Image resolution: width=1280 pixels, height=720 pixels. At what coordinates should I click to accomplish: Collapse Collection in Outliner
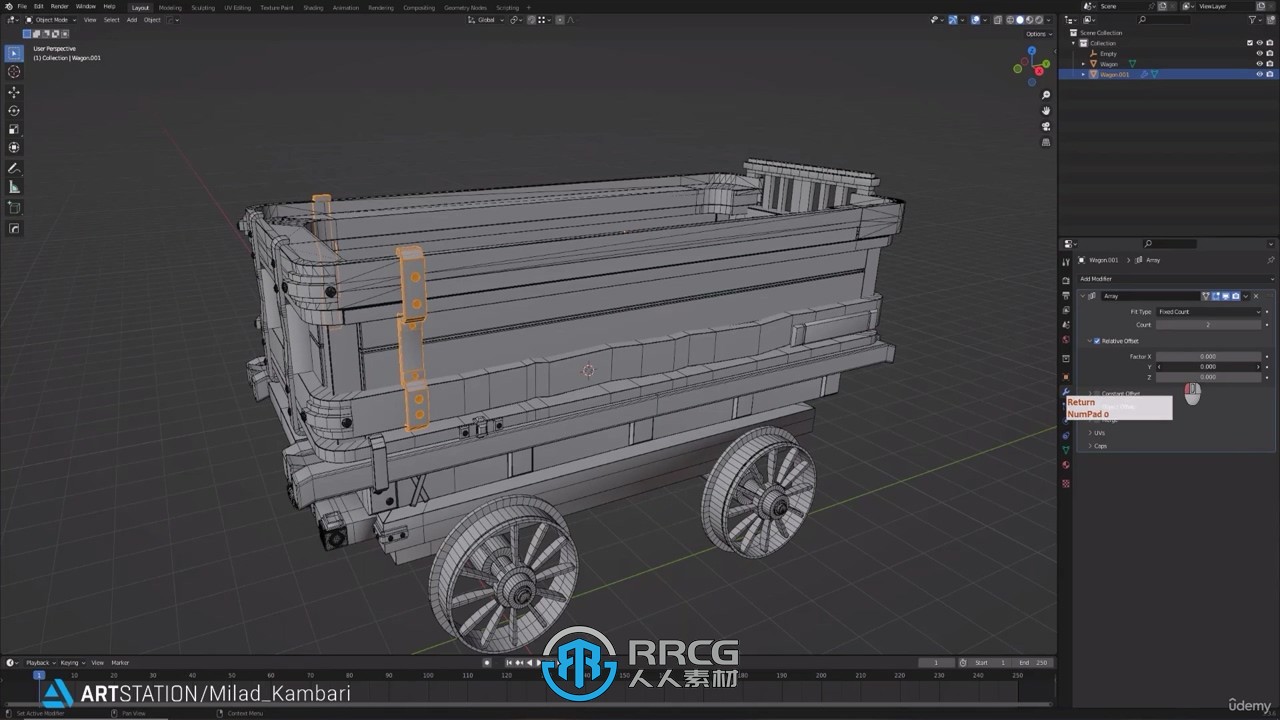pyautogui.click(x=1074, y=43)
